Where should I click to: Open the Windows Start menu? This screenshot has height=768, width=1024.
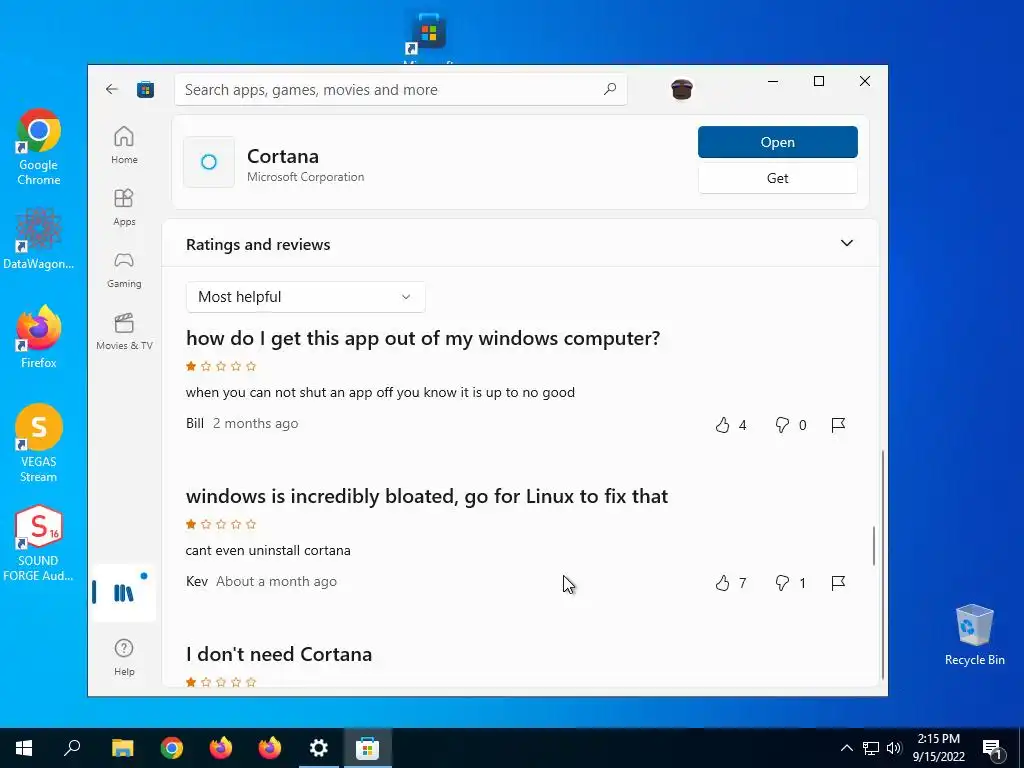[24, 748]
